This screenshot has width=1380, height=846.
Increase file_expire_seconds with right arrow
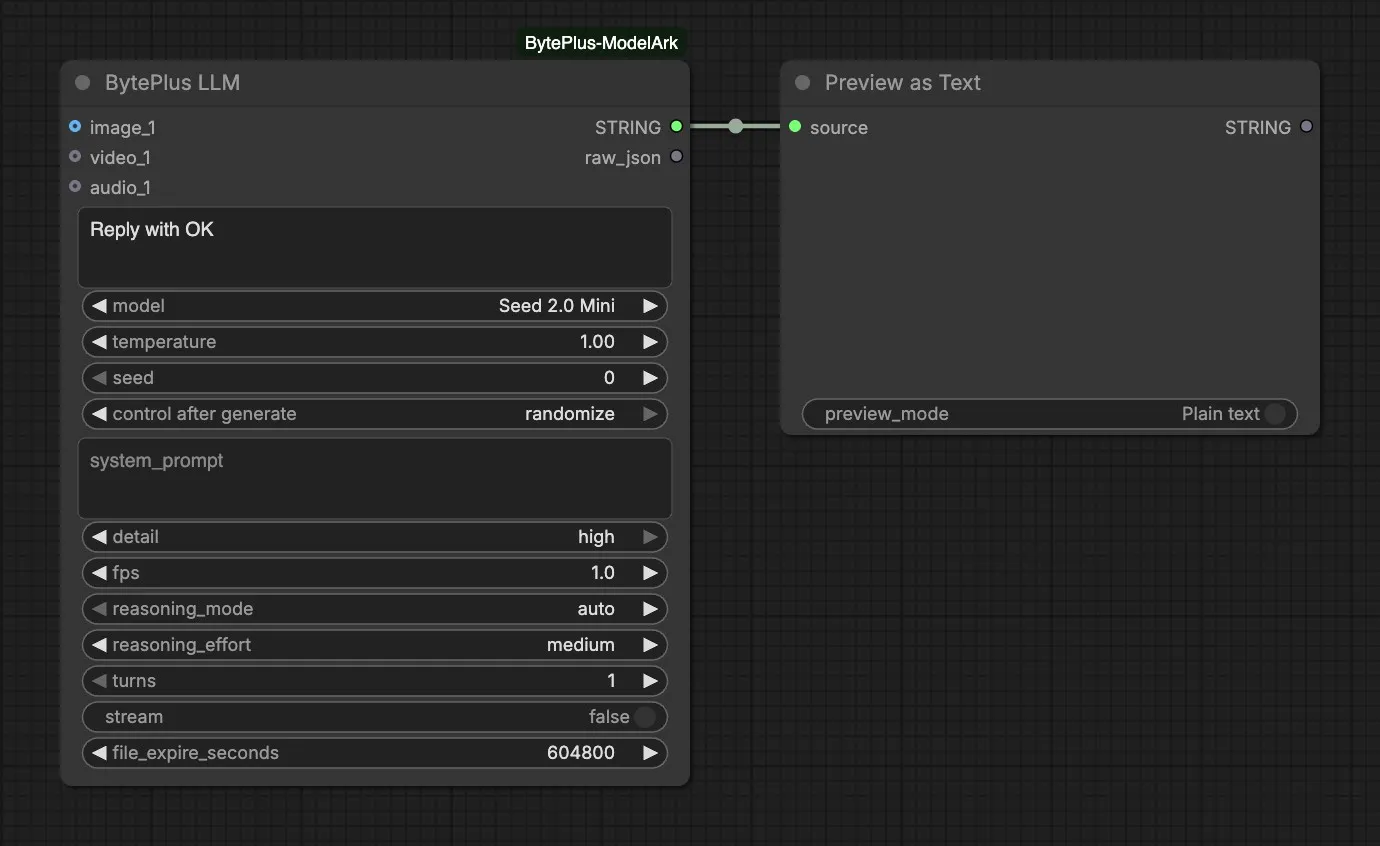coord(650,753)
